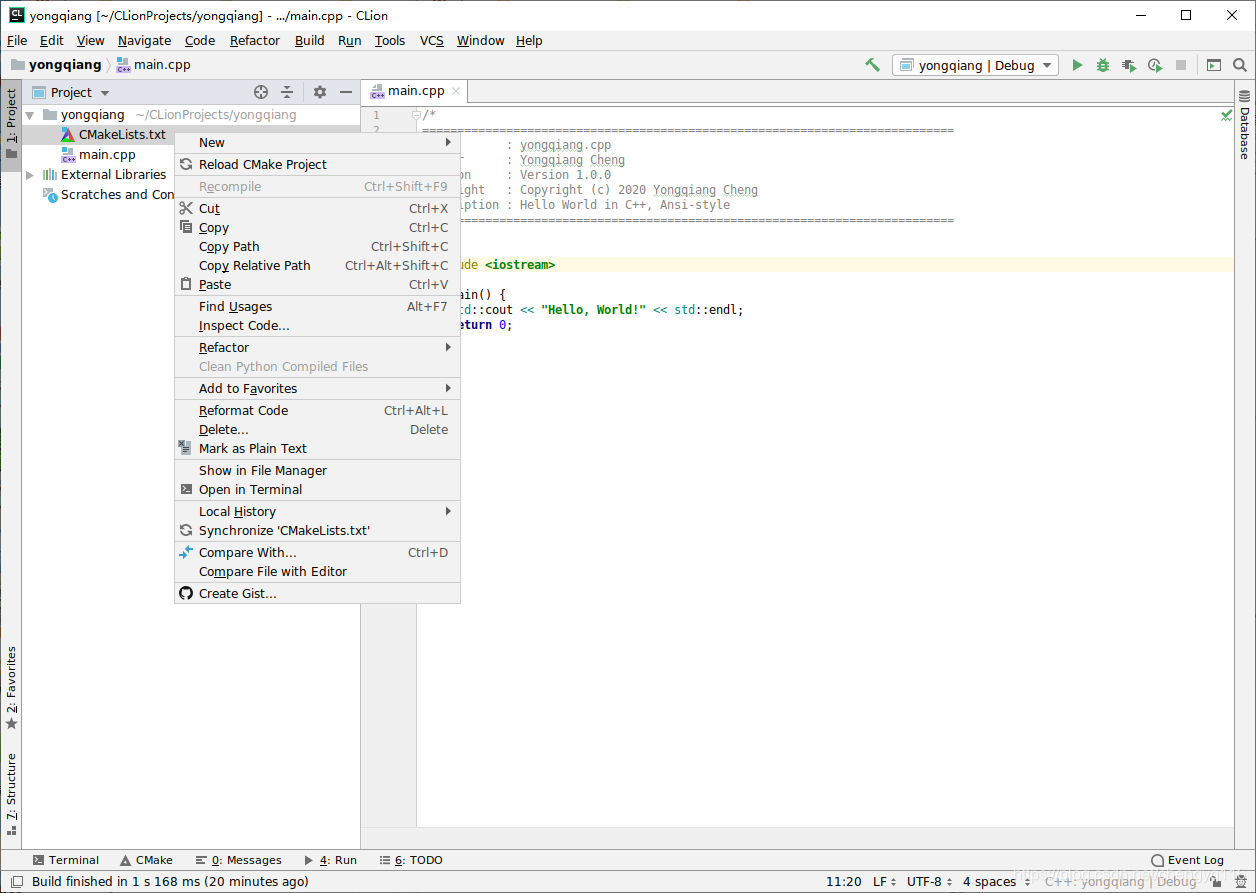The height and width of the screenshot is (893, 1256).
Task: Click the 4 spaces indent selector
Action: click(x=996, y=882)
